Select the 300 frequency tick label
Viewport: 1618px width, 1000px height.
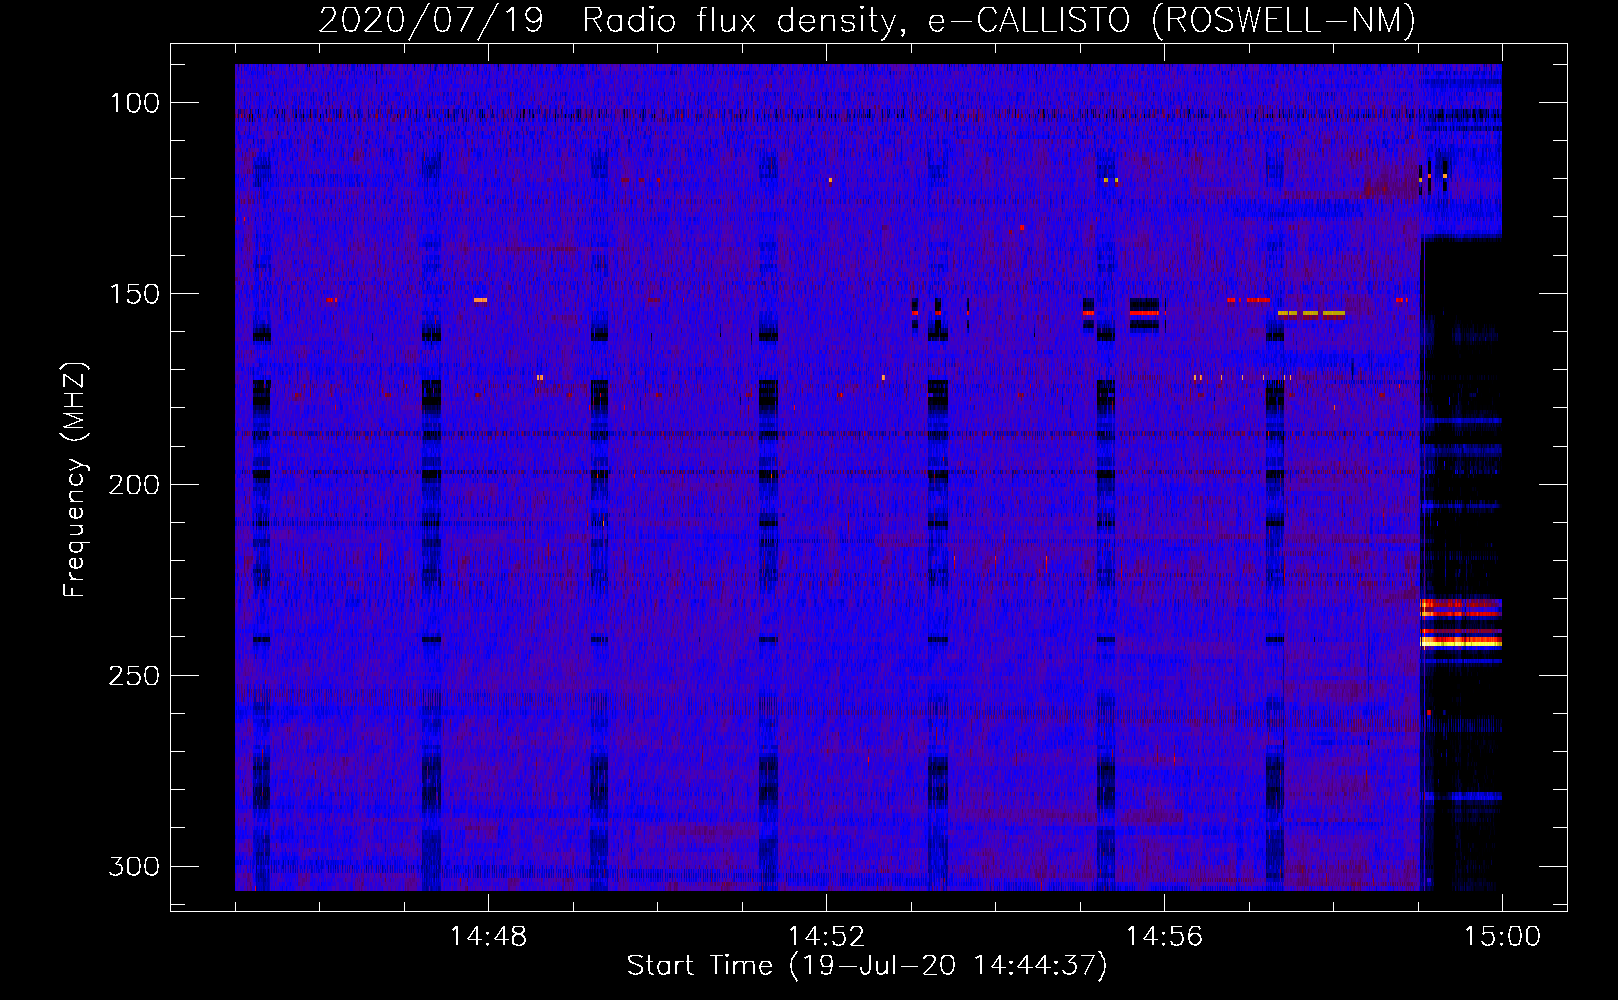coord(135,866)
